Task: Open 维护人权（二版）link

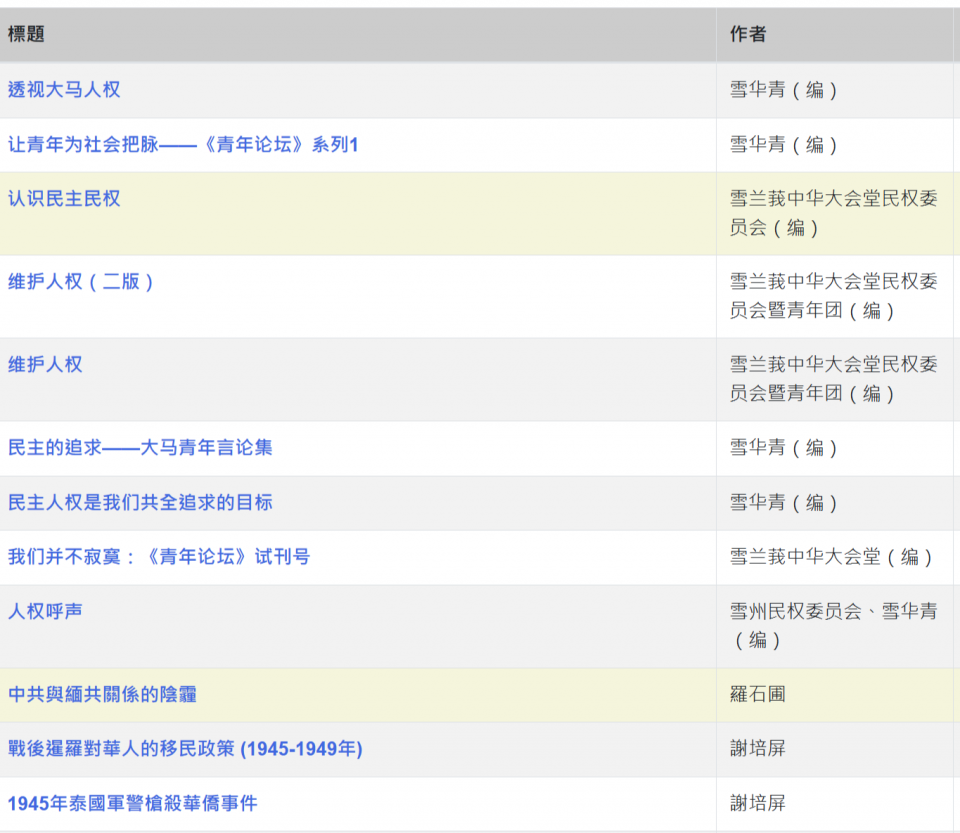Action: coord(81,282)
